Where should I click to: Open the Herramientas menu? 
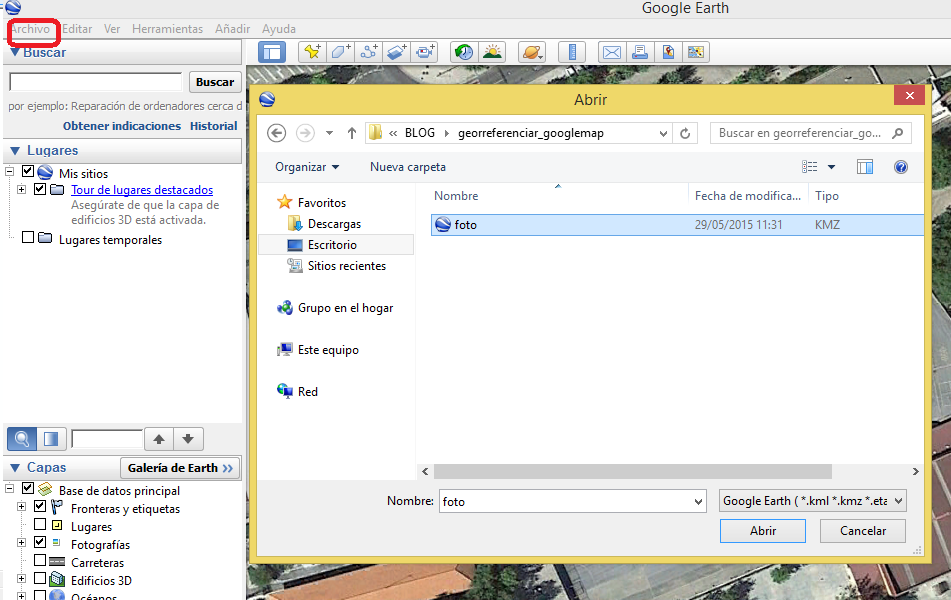pyautogui.click(x=166, y=29)
